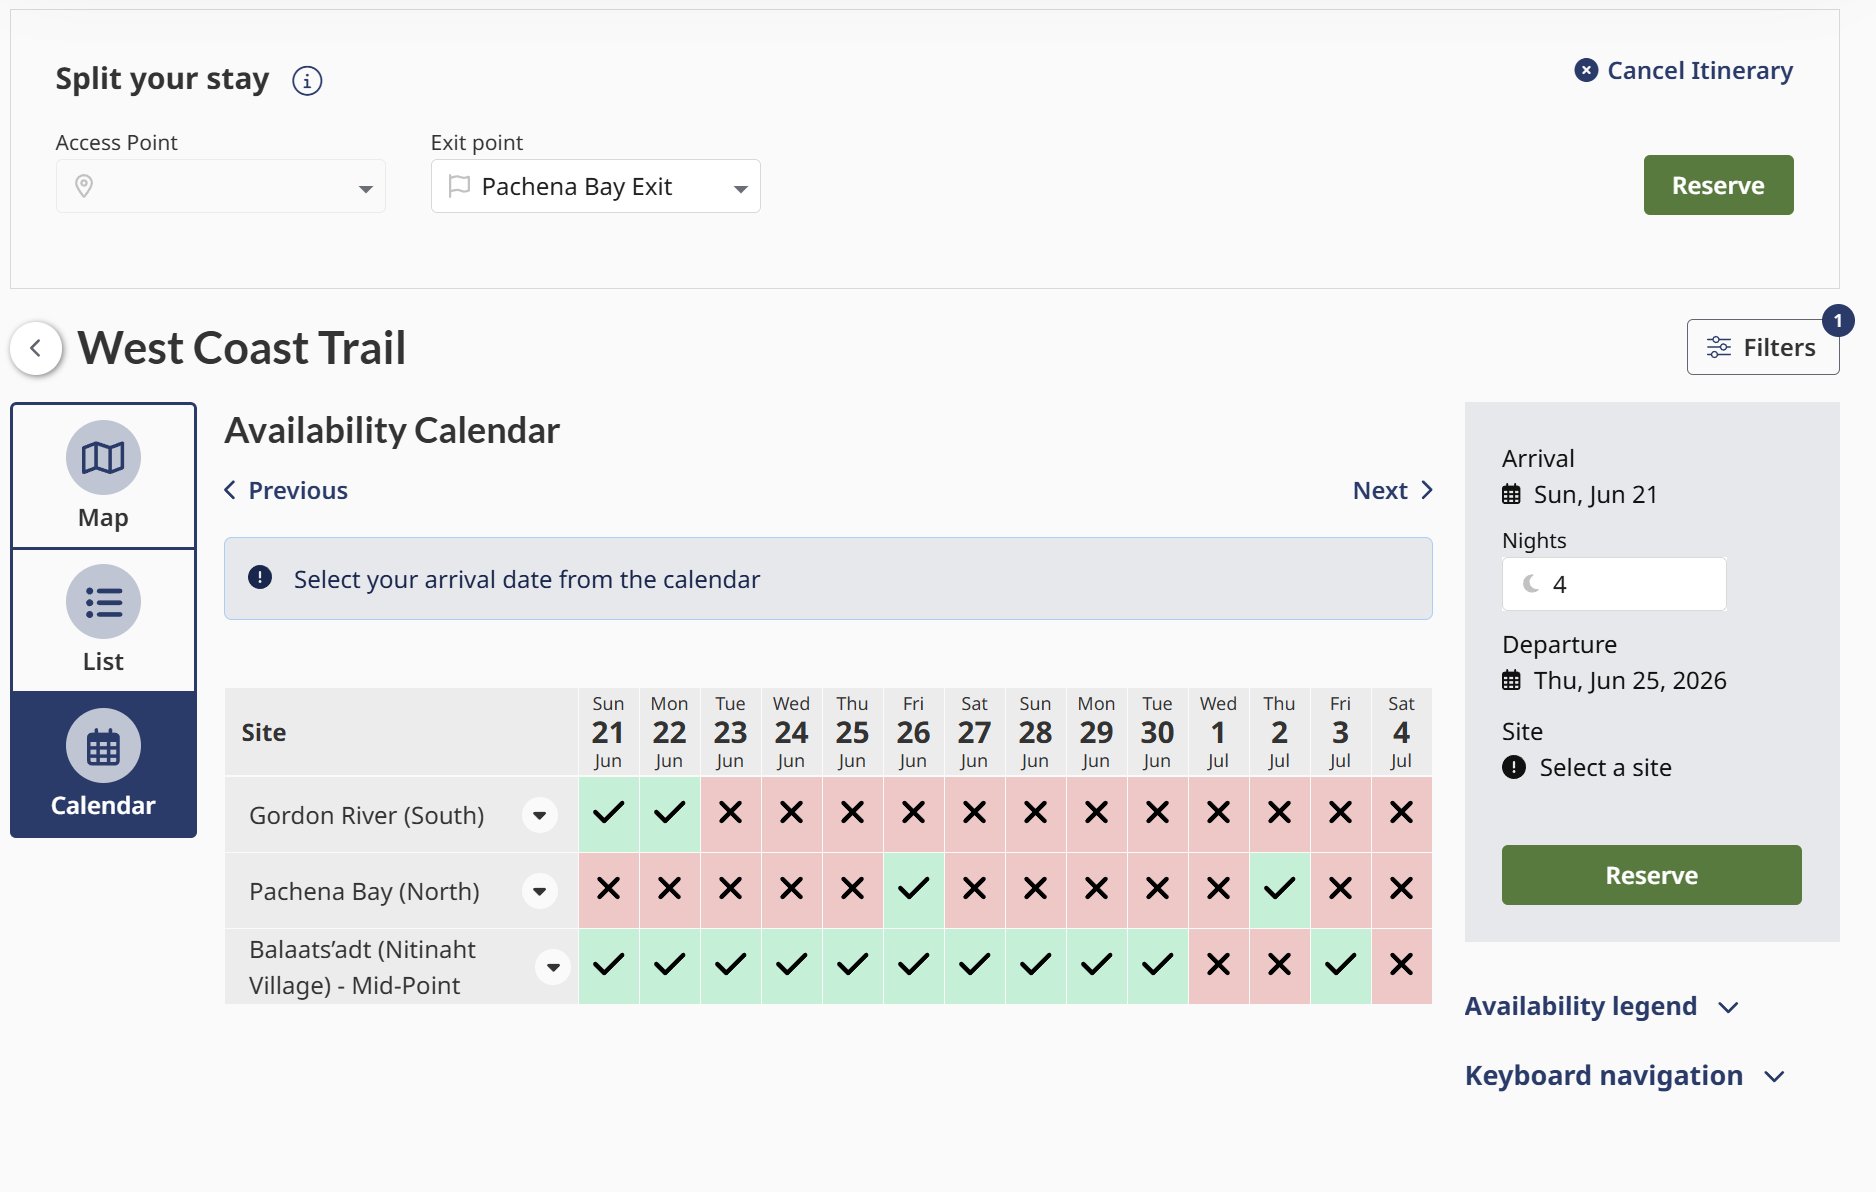Select Balaats'adt Mid-Point available Fri Jul 3
Image resolution: width=1876 pixels, height=1192 pixels.
coord(1340,966)
